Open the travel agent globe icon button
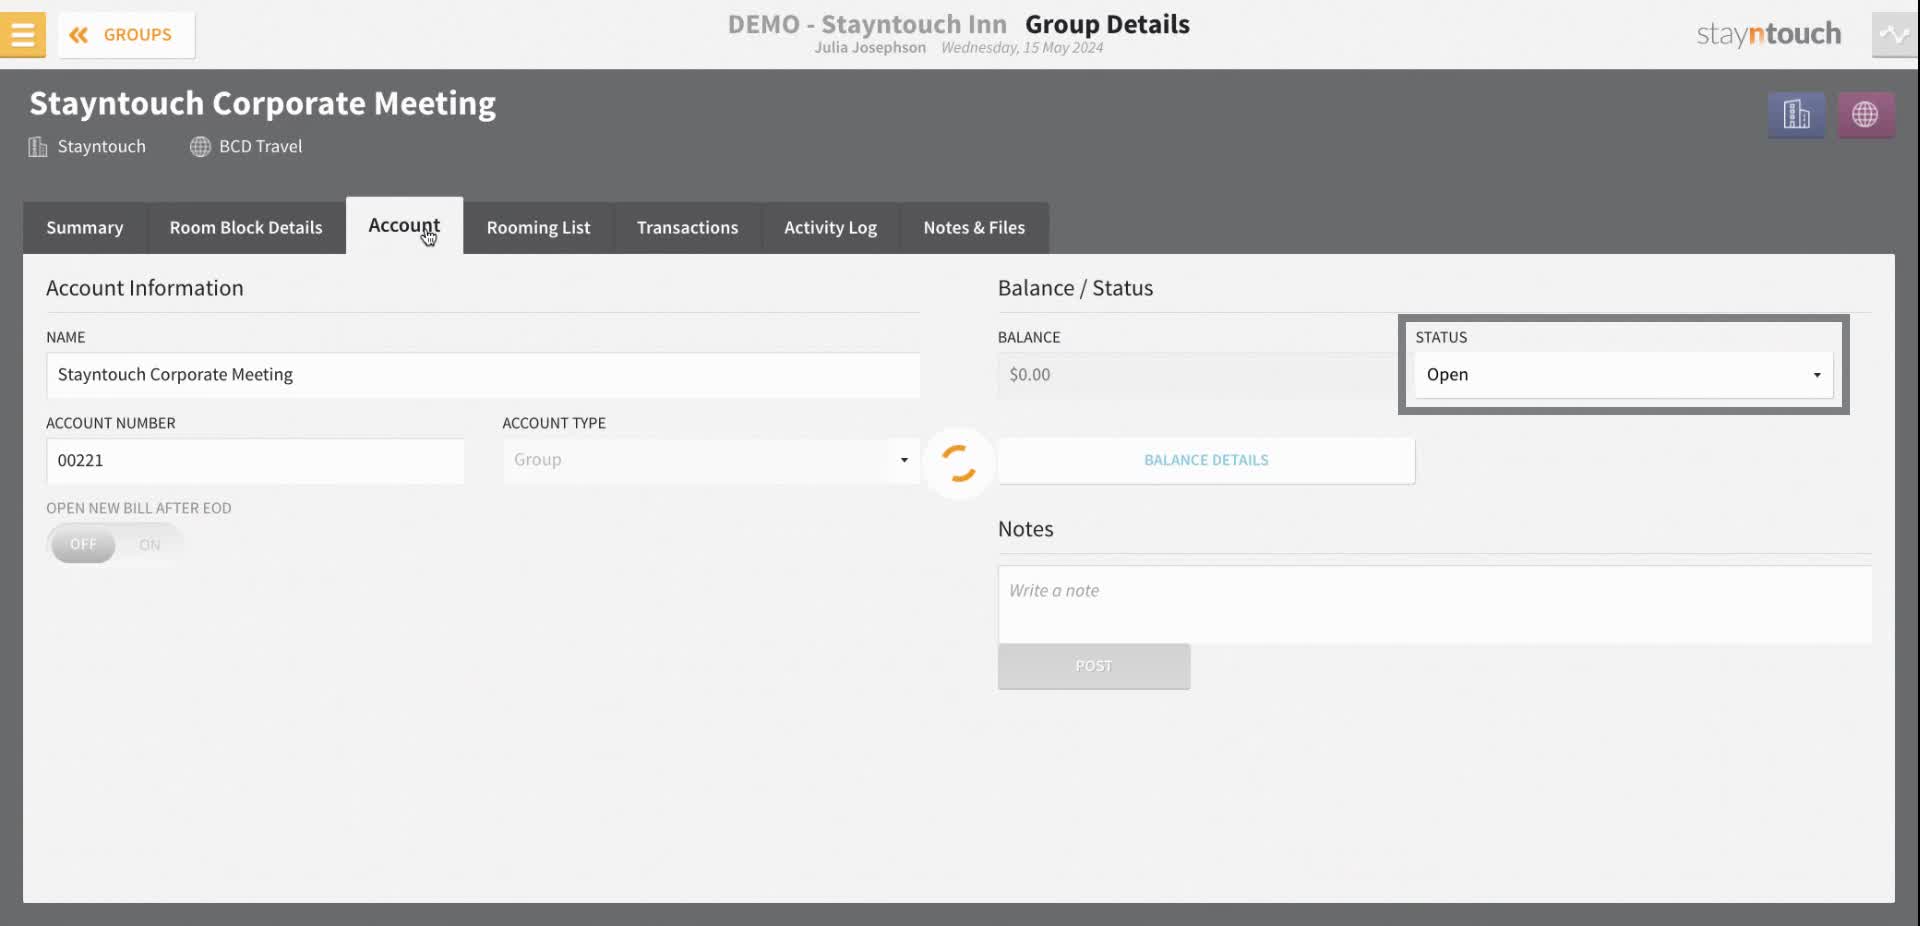The height and width of the screenshot is (926, 1920). pos(1865,115)
